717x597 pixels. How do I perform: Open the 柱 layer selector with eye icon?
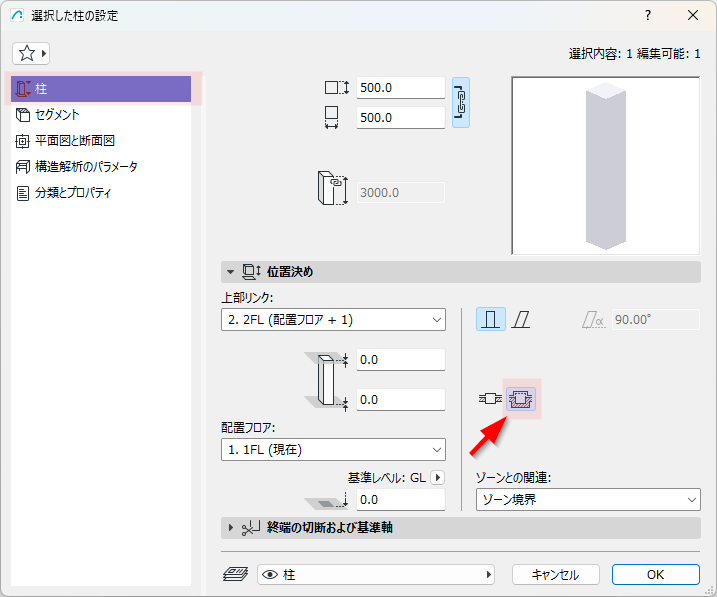point(376,574)
